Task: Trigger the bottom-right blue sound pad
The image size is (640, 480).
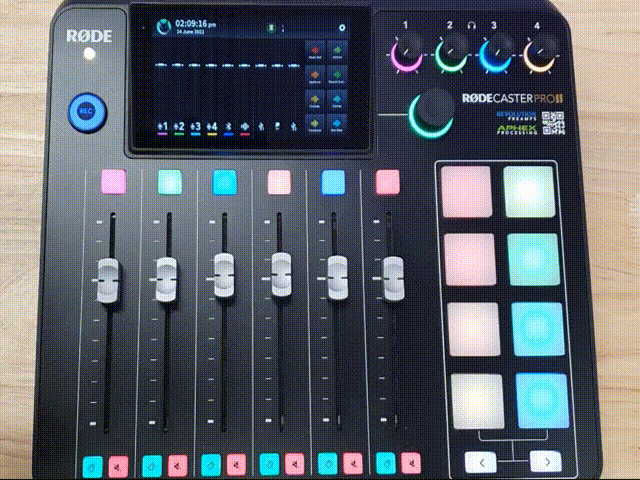Action: click(542, 401)
